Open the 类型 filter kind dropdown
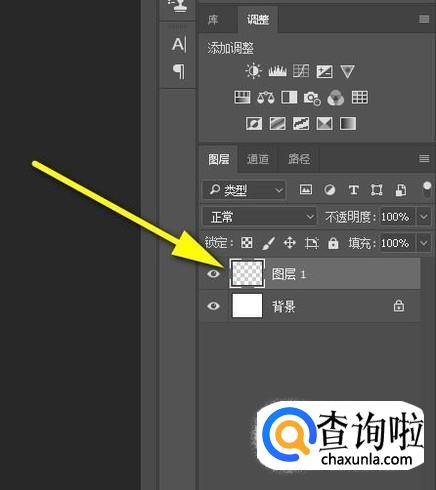 [244, 190]
